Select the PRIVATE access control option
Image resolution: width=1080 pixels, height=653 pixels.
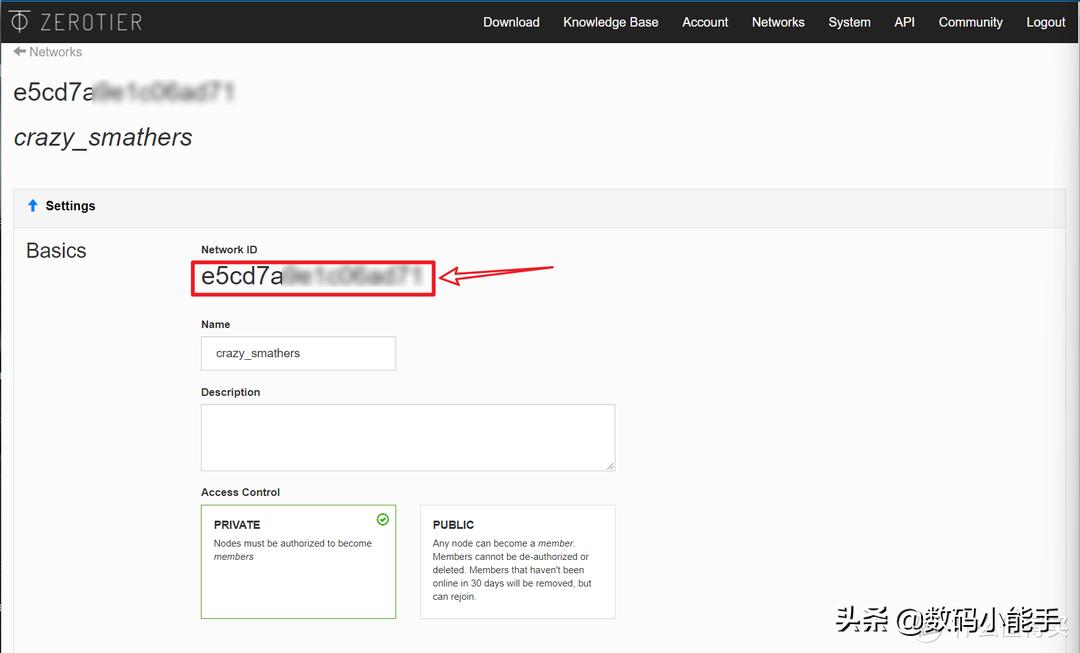298,561
